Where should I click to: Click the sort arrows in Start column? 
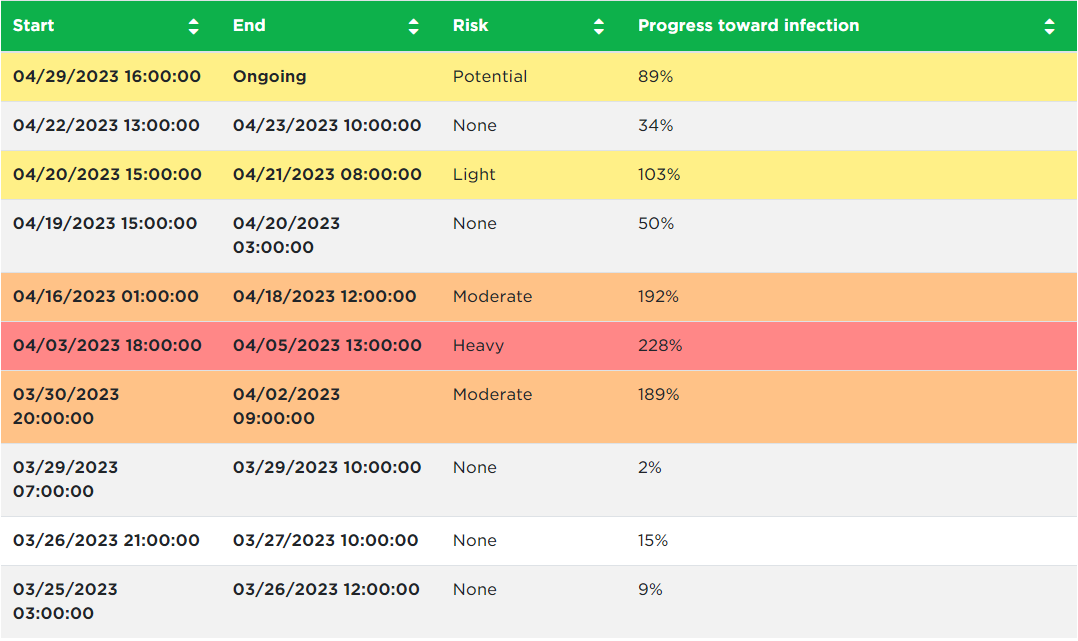pyautogui.click(x=194, y=27)
